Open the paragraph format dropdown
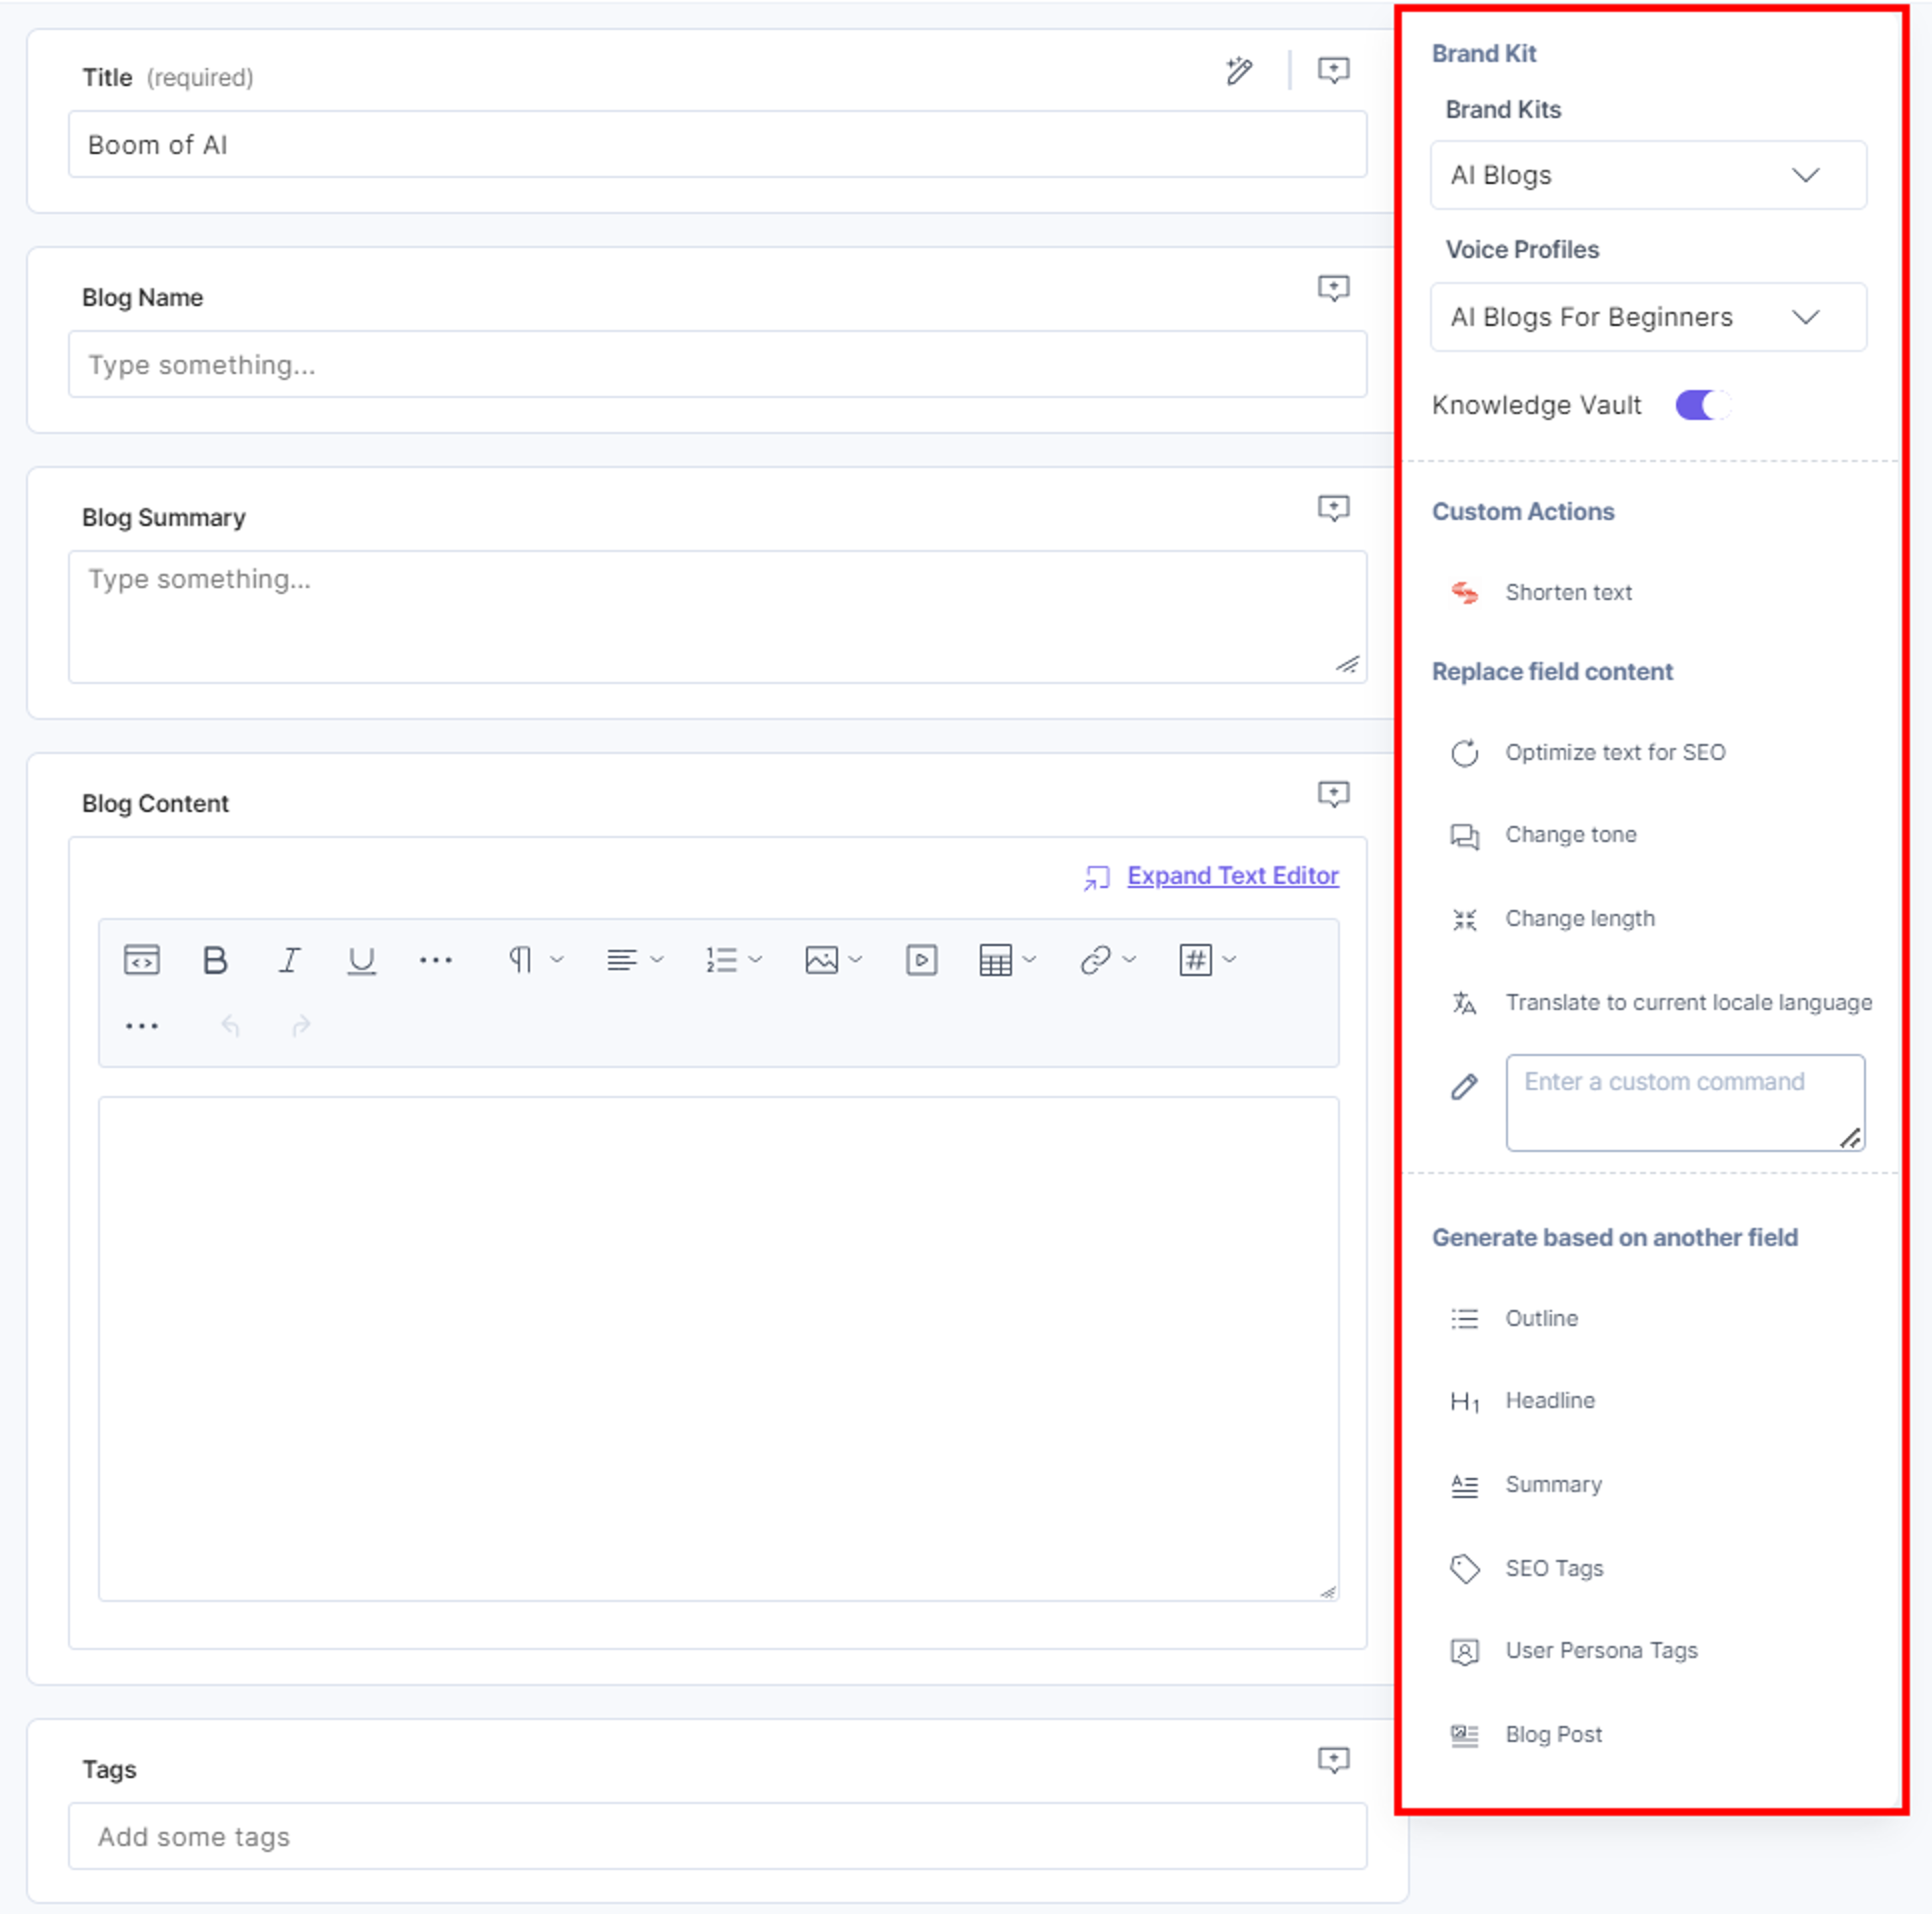 tap(535, 960)
